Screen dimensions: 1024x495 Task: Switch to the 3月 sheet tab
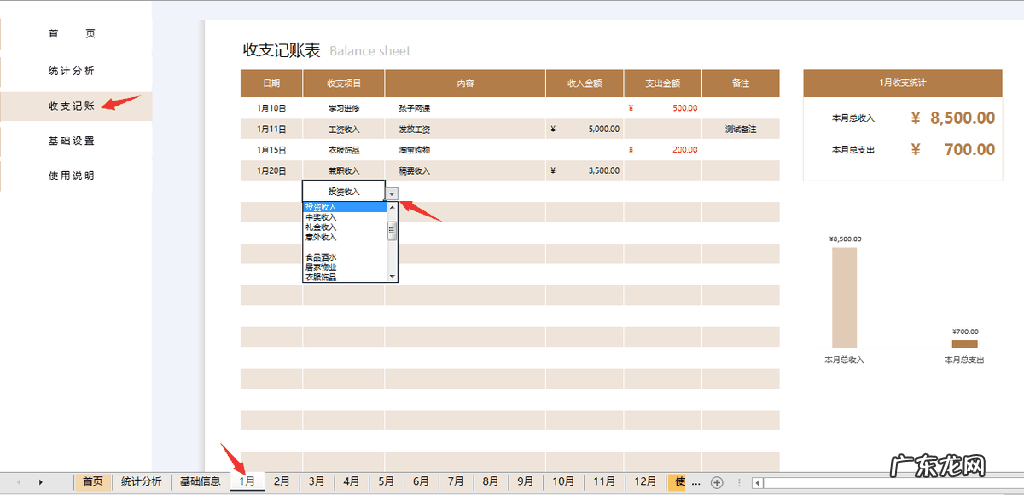point(316,482)
